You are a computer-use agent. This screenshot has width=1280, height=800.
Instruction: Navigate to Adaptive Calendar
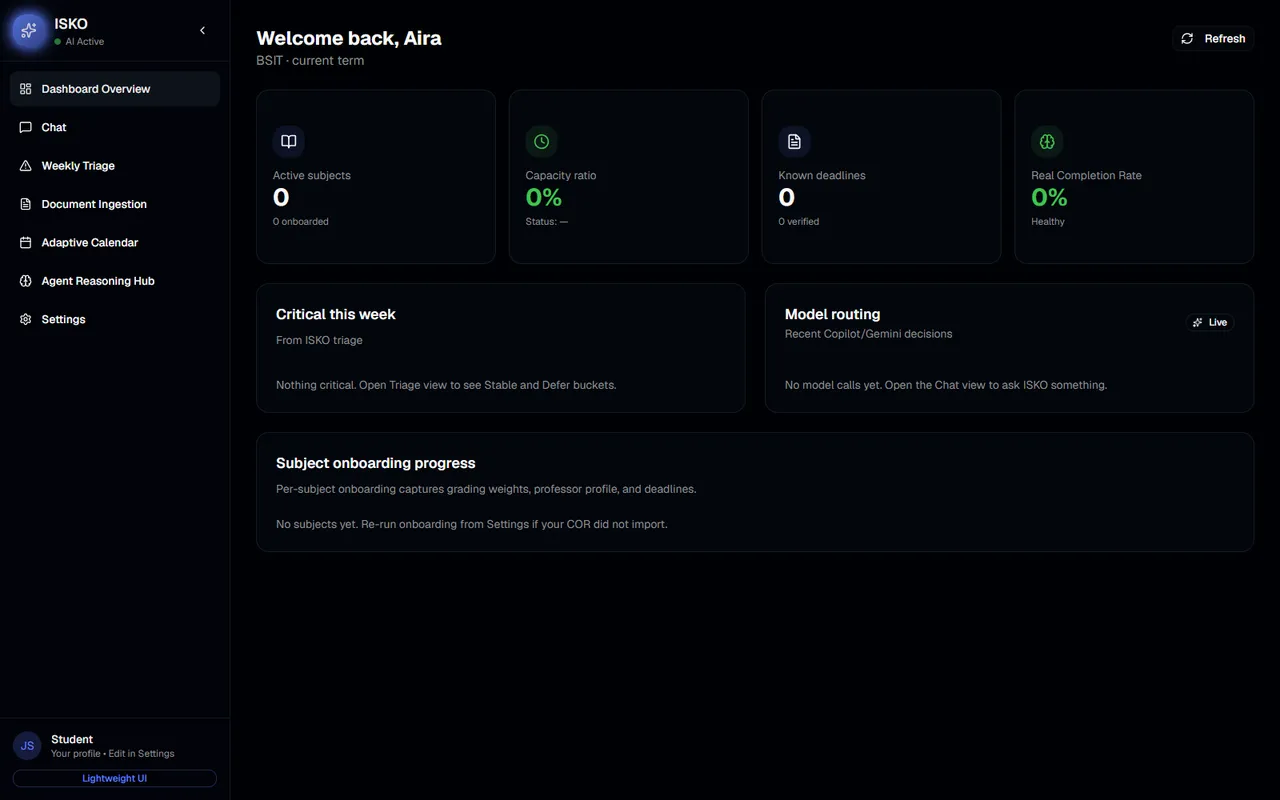click(115, 243)
